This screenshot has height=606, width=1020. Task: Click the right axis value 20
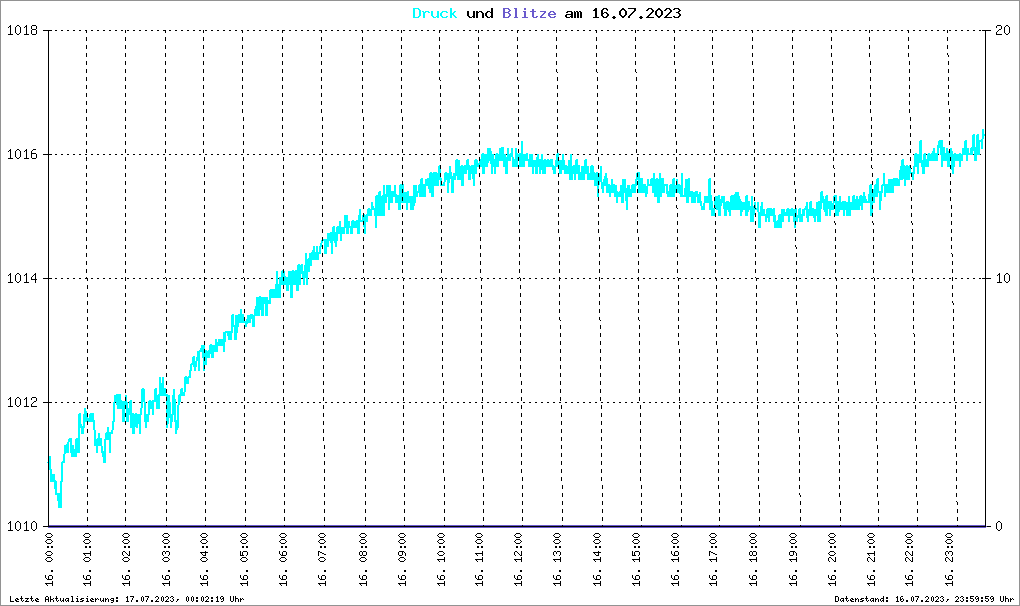(1003, 31)
